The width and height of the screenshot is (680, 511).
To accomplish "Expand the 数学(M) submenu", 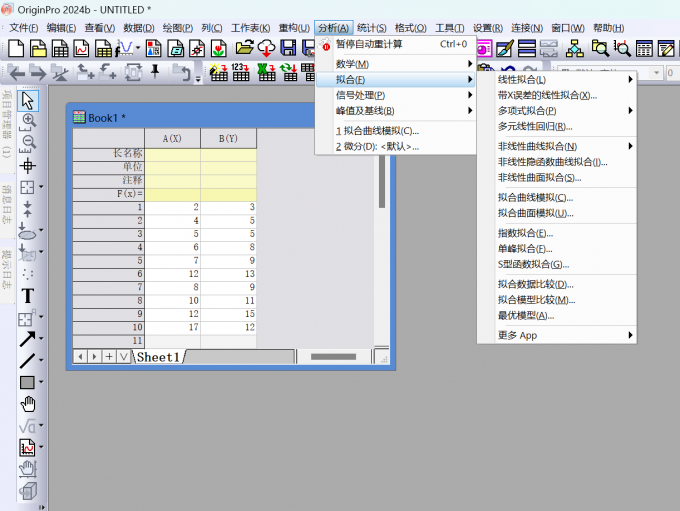I will click(396, 64).
